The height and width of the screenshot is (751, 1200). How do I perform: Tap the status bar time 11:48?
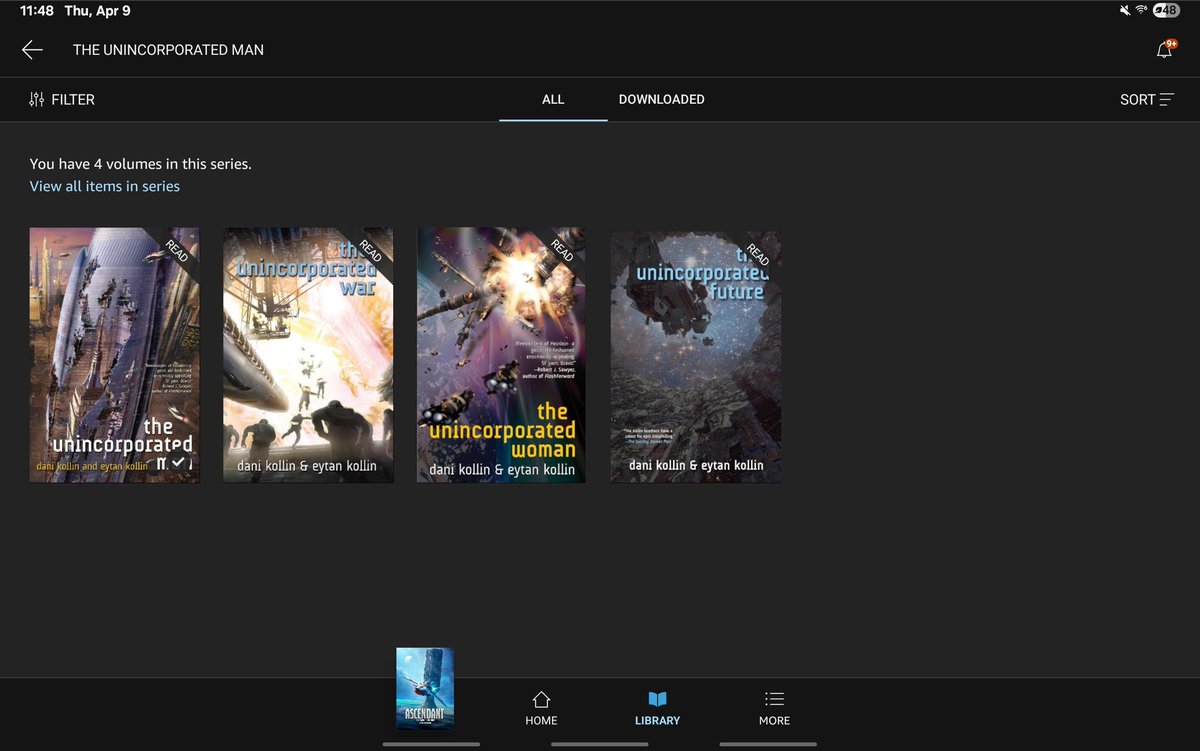point(36,11)
